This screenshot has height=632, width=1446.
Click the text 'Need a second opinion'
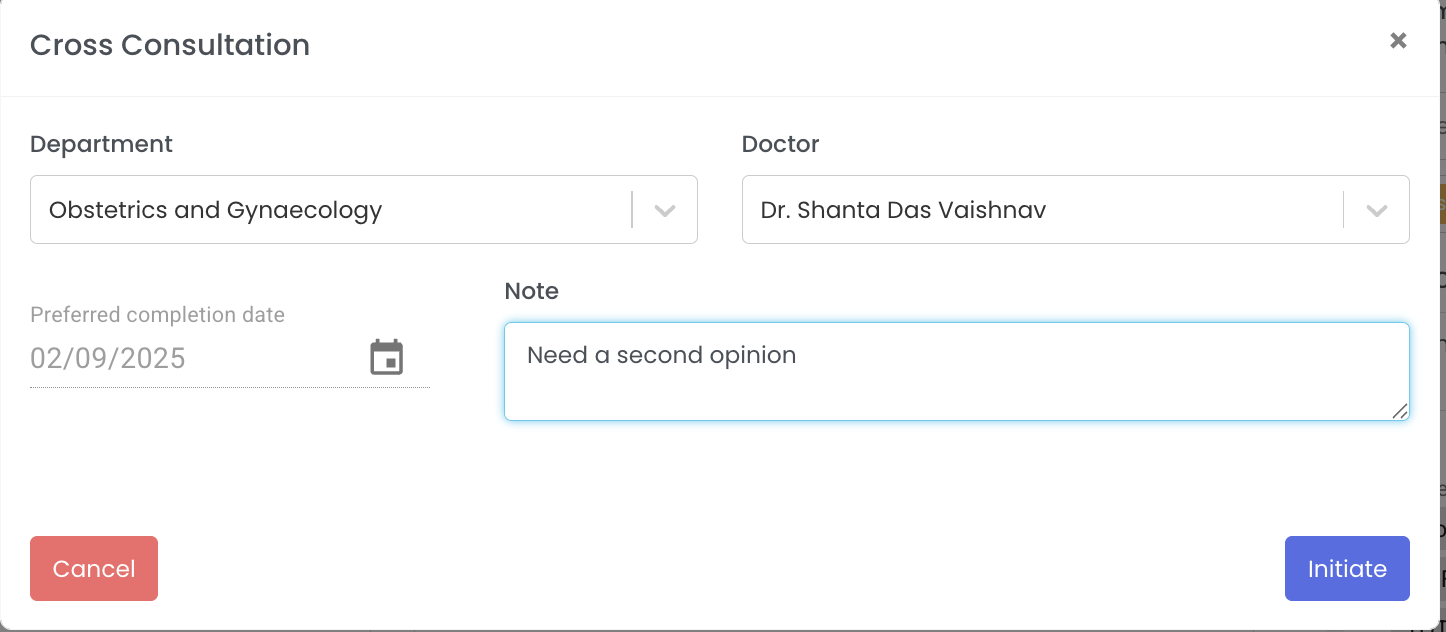click(x=661, y=355)
